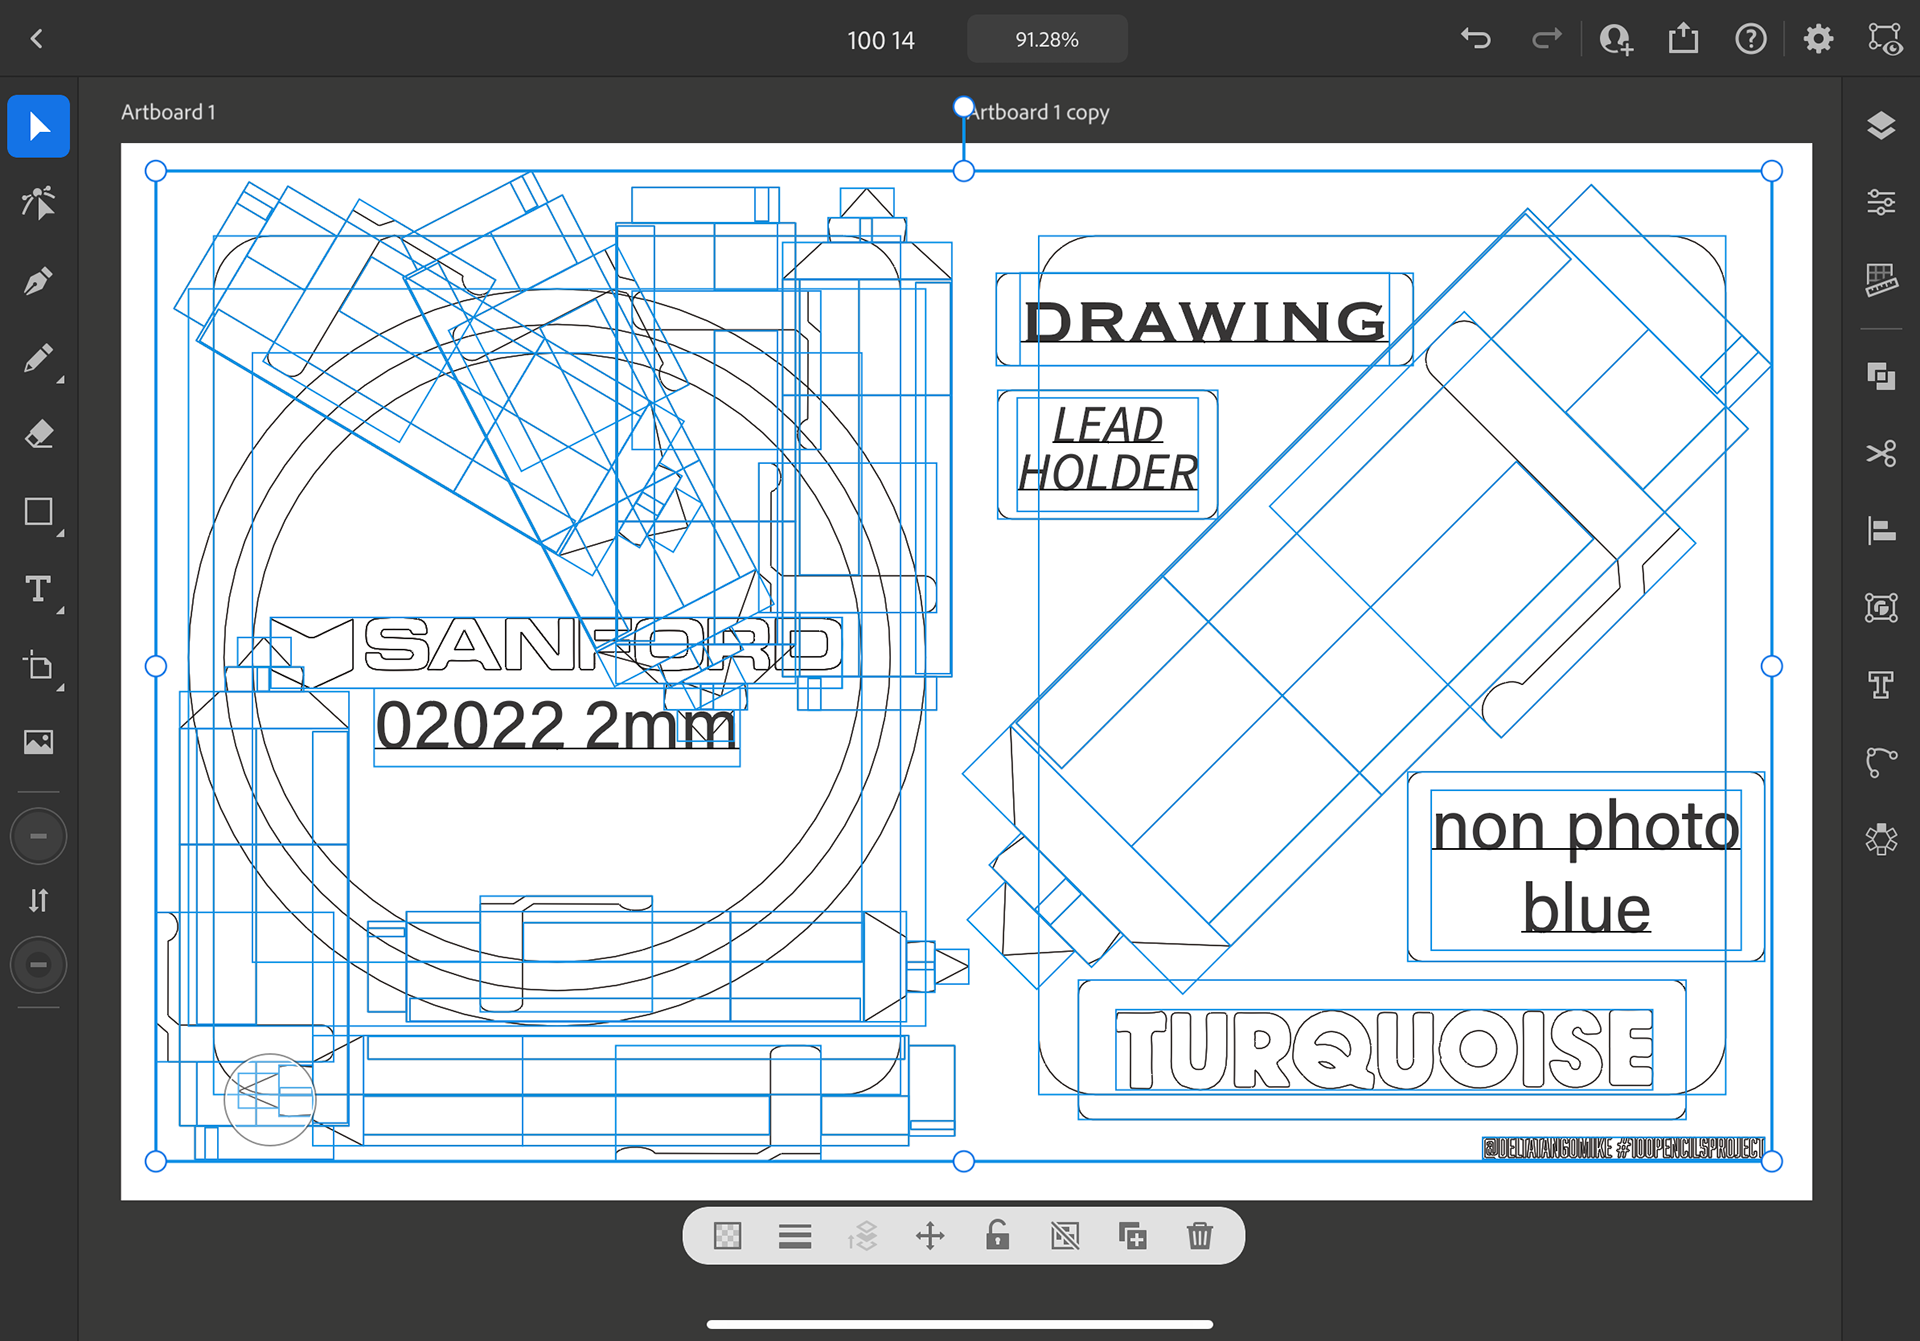Open the Help panel

click(1751, 39)
